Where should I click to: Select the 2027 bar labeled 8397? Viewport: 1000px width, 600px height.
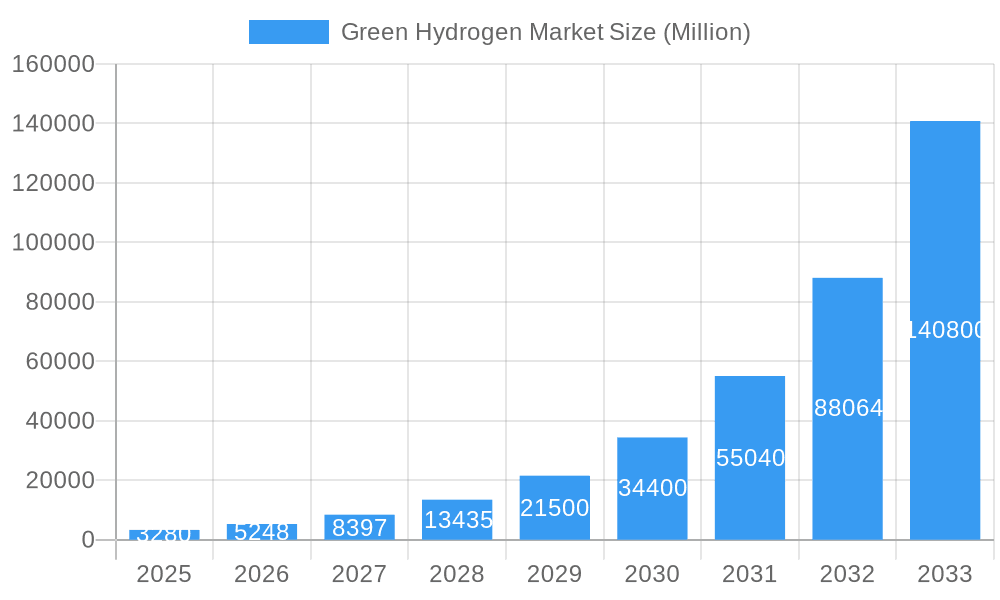(x=360, y=527)
